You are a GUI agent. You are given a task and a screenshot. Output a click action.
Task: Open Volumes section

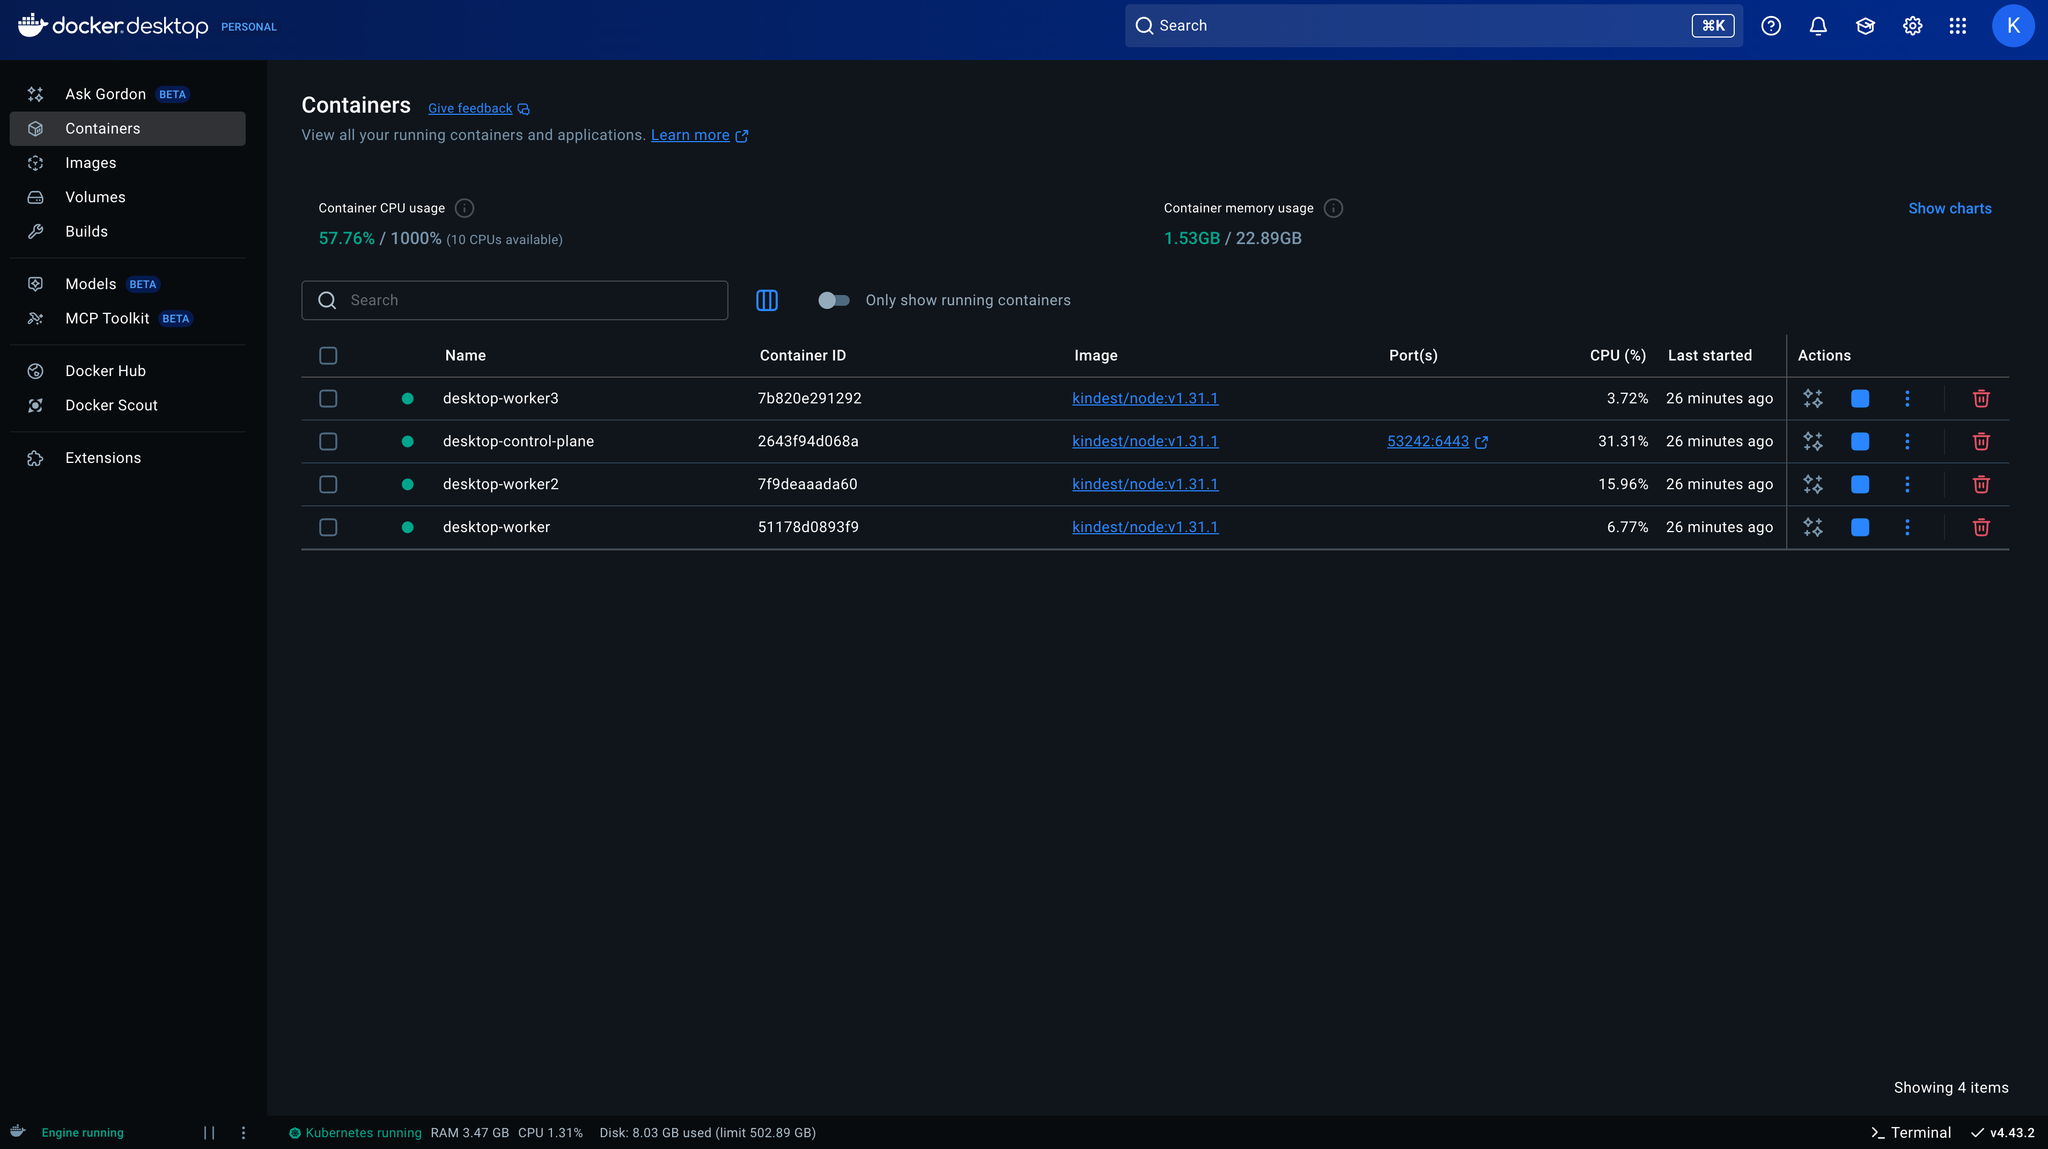127,197
